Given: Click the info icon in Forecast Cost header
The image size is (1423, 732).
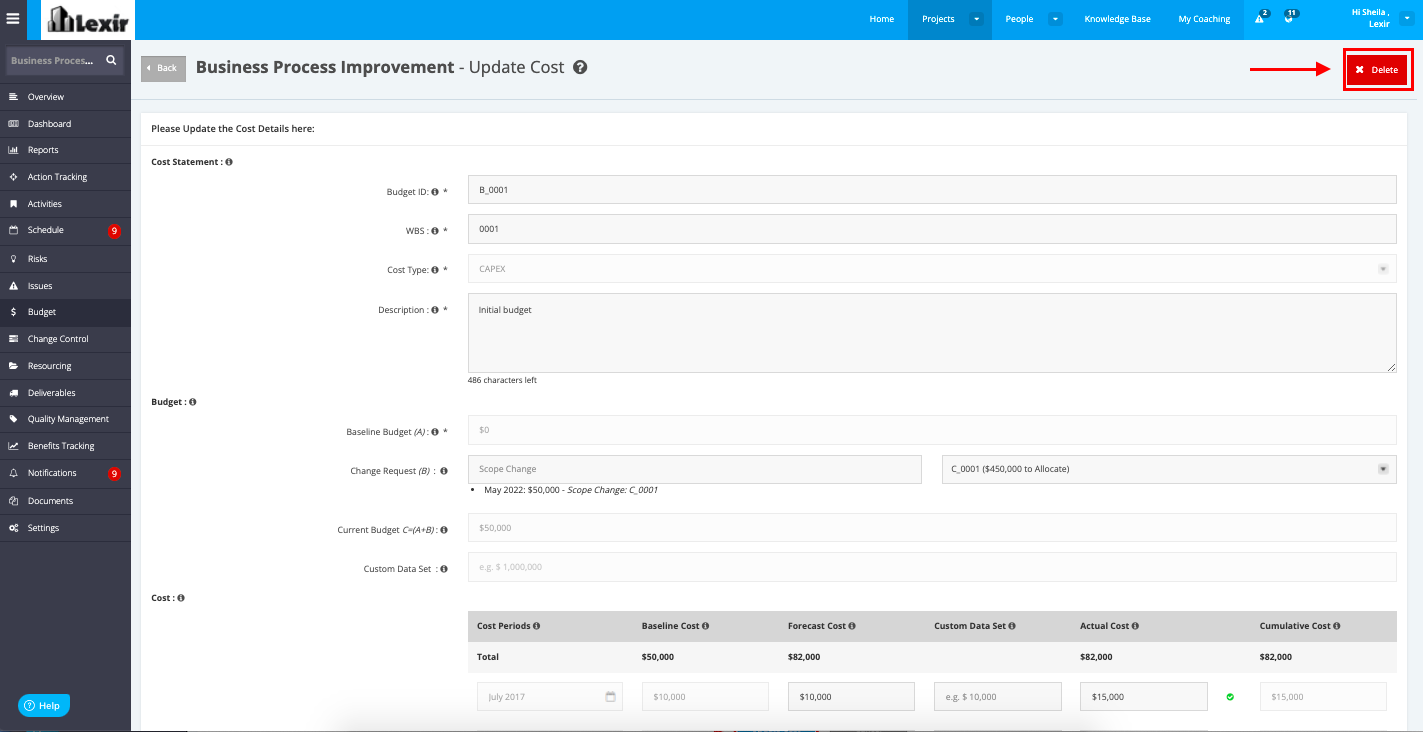Looking at the screenshot, I should [x=852, y=626].
